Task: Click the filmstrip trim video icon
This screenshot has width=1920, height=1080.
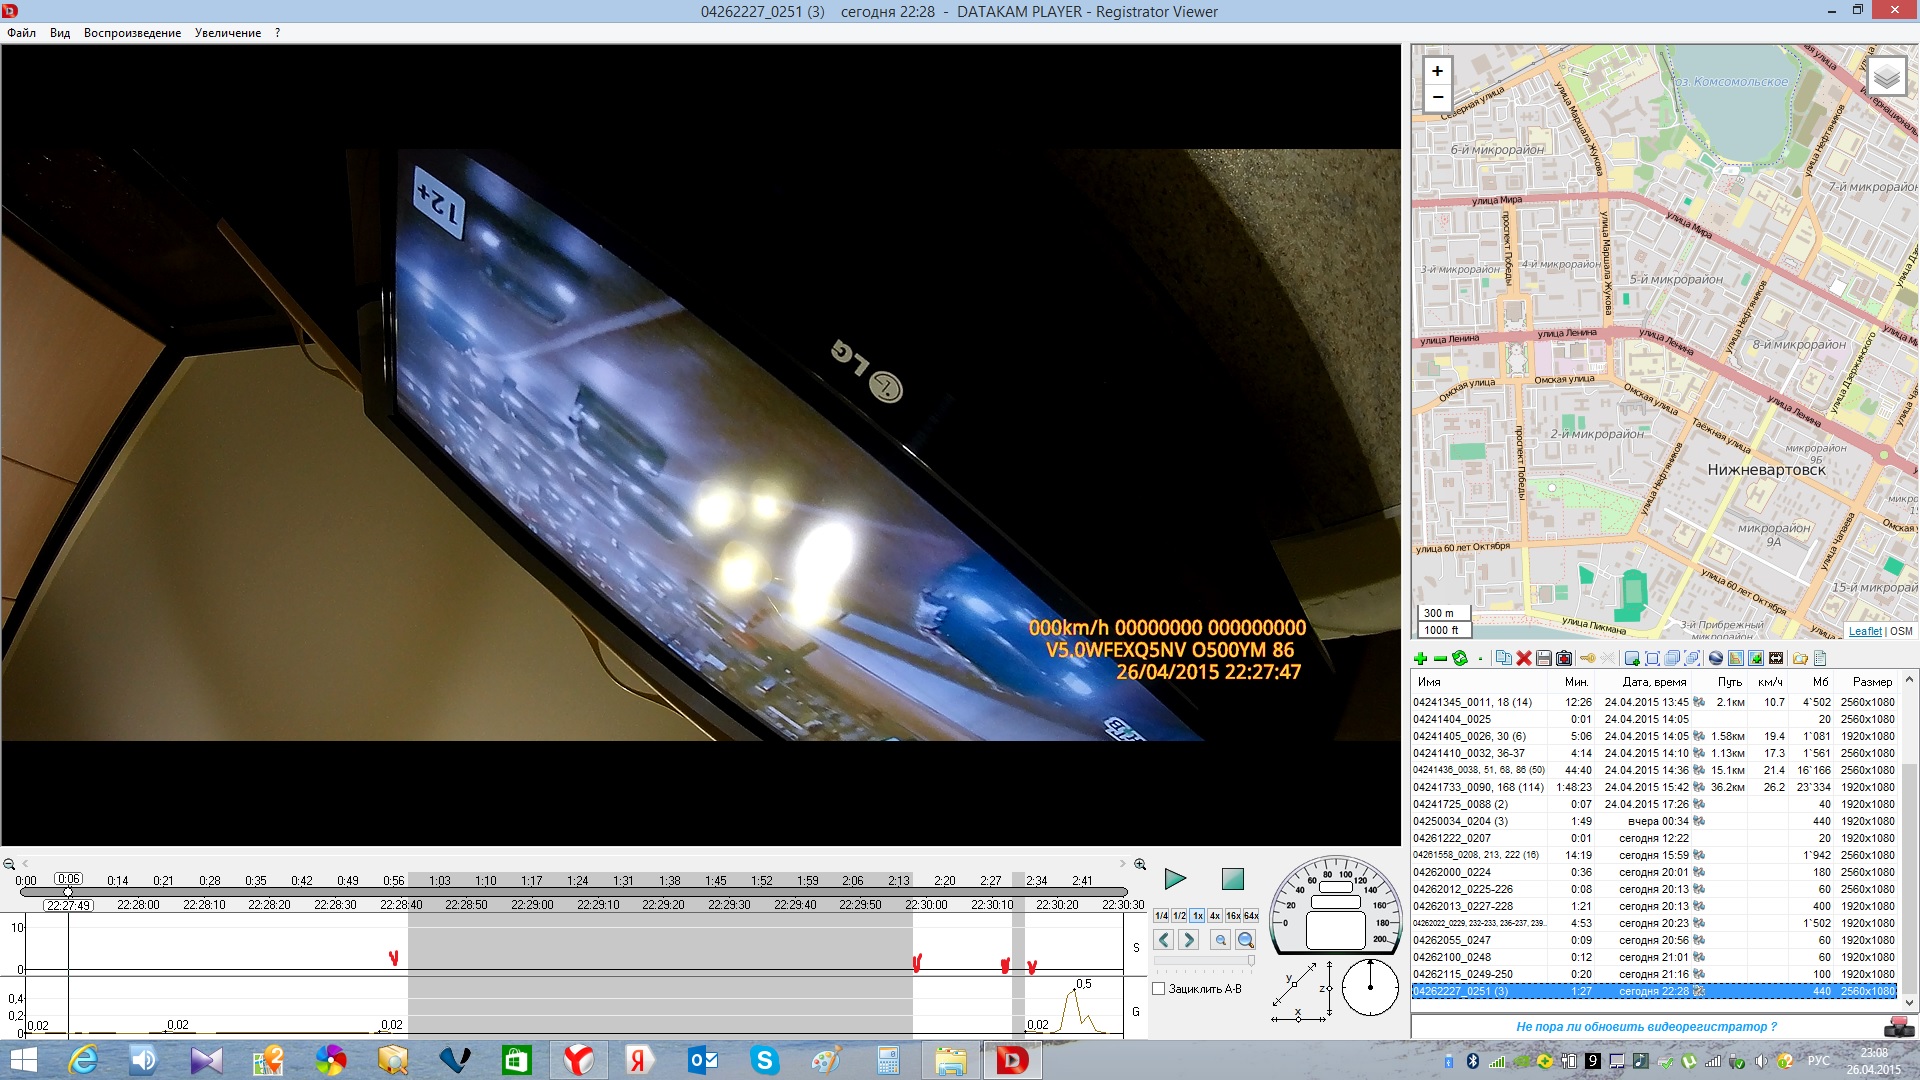Action: 1776,658
